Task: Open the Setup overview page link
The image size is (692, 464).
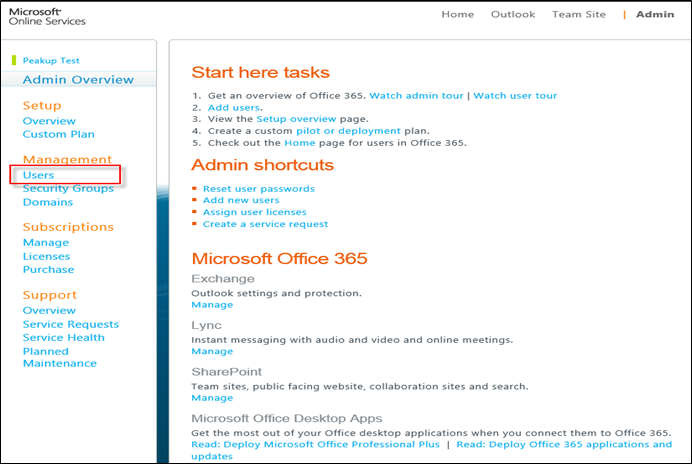Action: tap(296, 119)
